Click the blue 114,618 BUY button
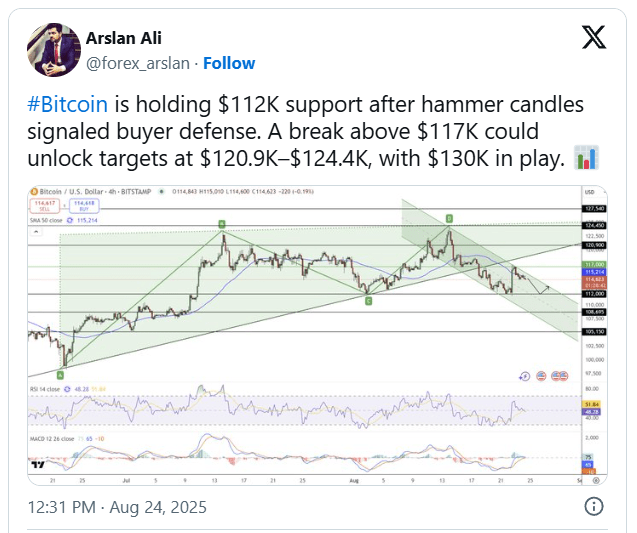This screenshot has width=637, height=533. (x=84, y=206)
